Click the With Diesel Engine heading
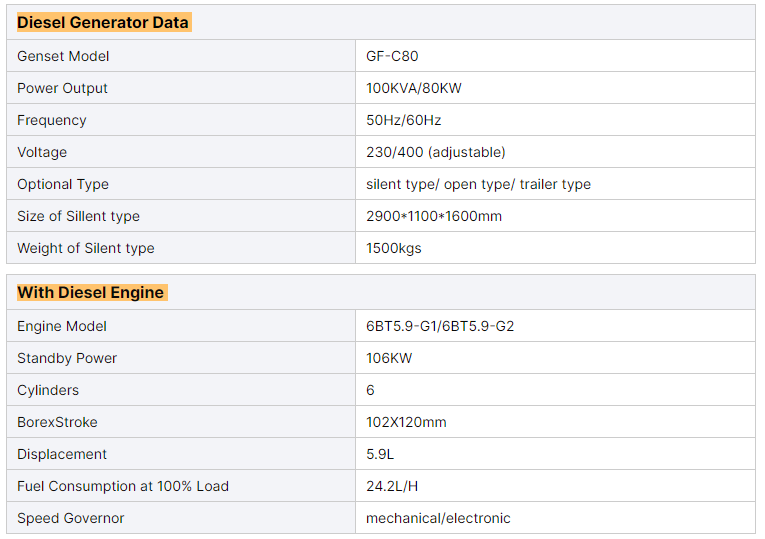This screenshot has height=539, width=765. click(x=92, y=292)
